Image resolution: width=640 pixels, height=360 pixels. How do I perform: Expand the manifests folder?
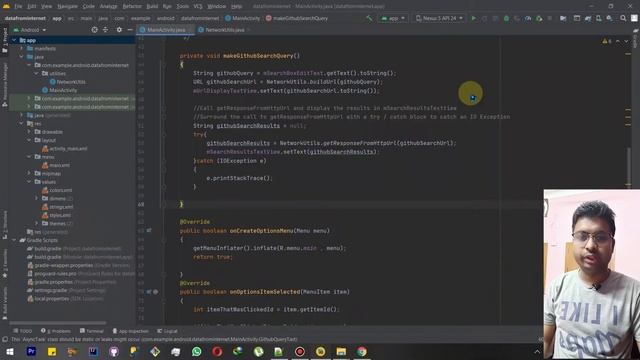(22, 49)
